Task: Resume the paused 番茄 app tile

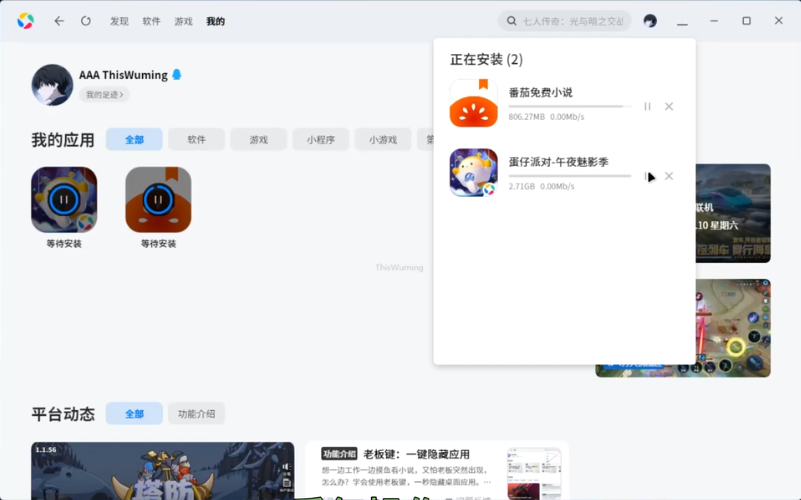Action: [158, 200]
